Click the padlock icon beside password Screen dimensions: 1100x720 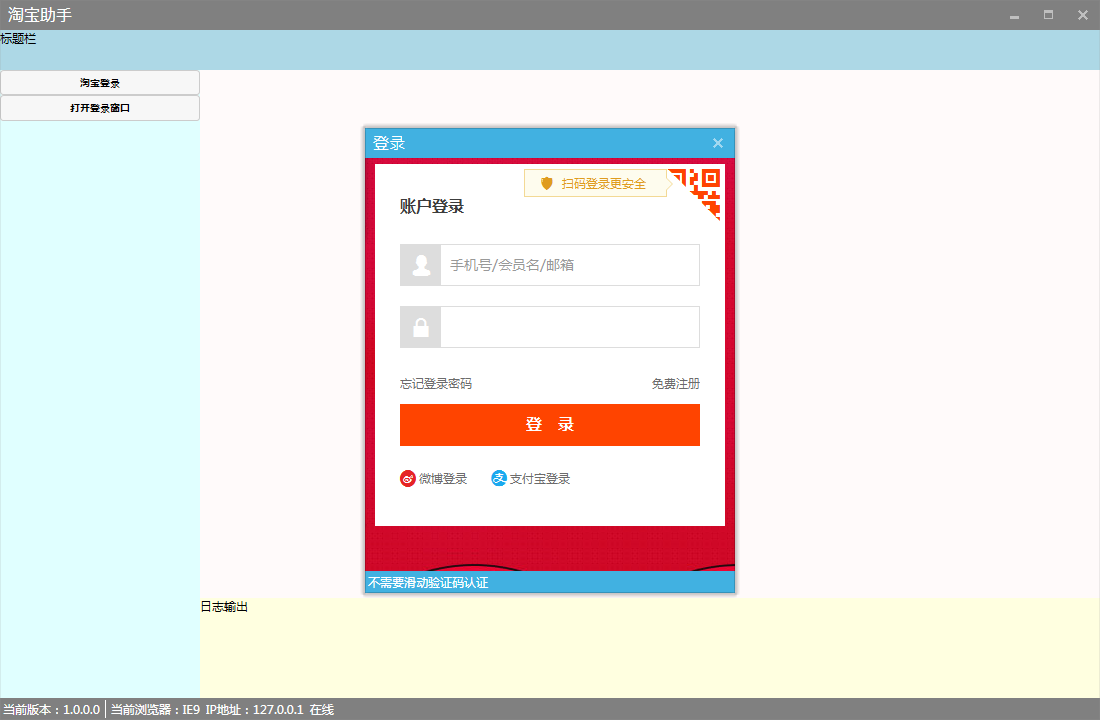pyautogui.click(x=420, y=327)
